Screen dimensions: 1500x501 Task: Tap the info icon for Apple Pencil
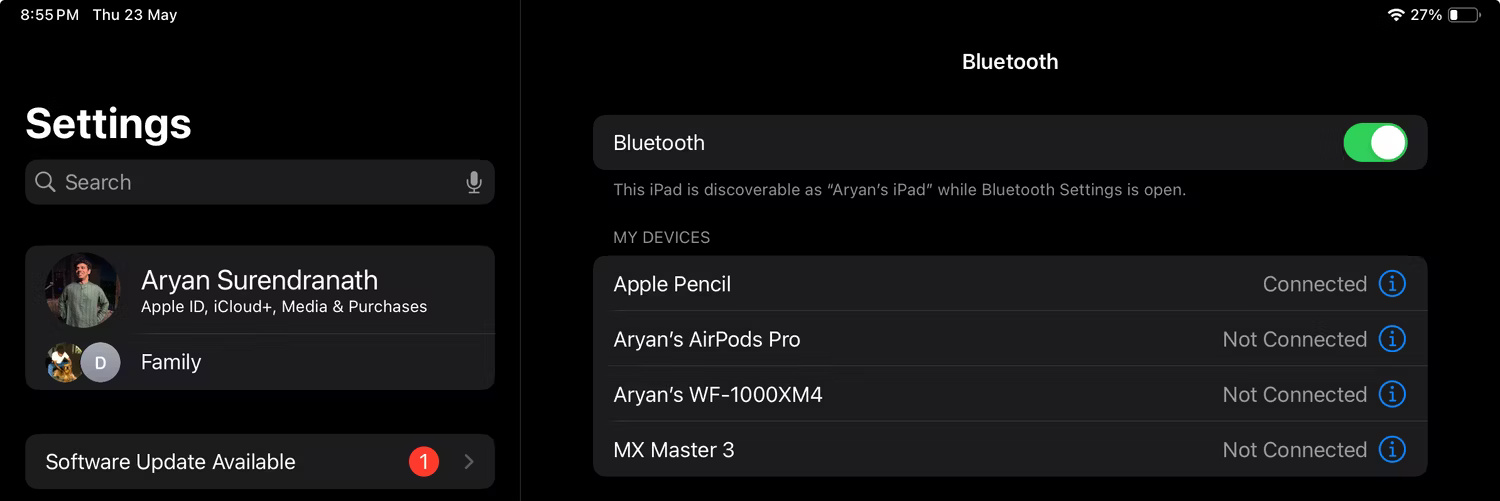pos(1391,284)
